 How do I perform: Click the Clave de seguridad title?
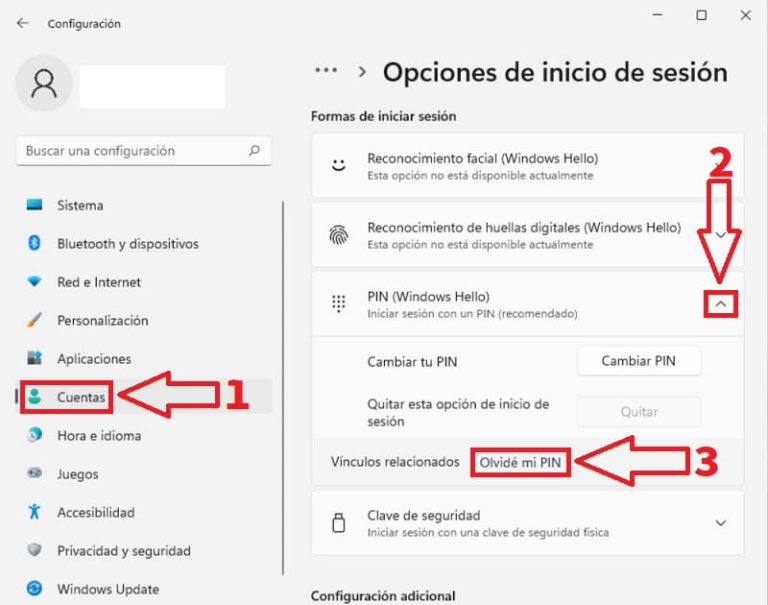pyautogui.click(x=424, y=515)
